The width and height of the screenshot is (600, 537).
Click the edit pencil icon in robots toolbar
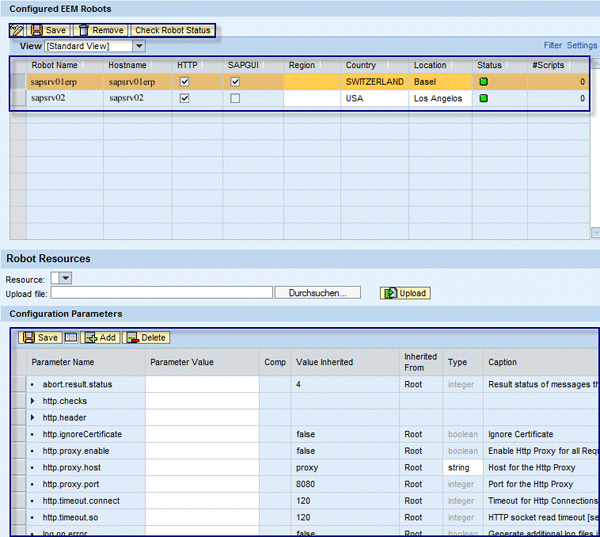[16, 31]
